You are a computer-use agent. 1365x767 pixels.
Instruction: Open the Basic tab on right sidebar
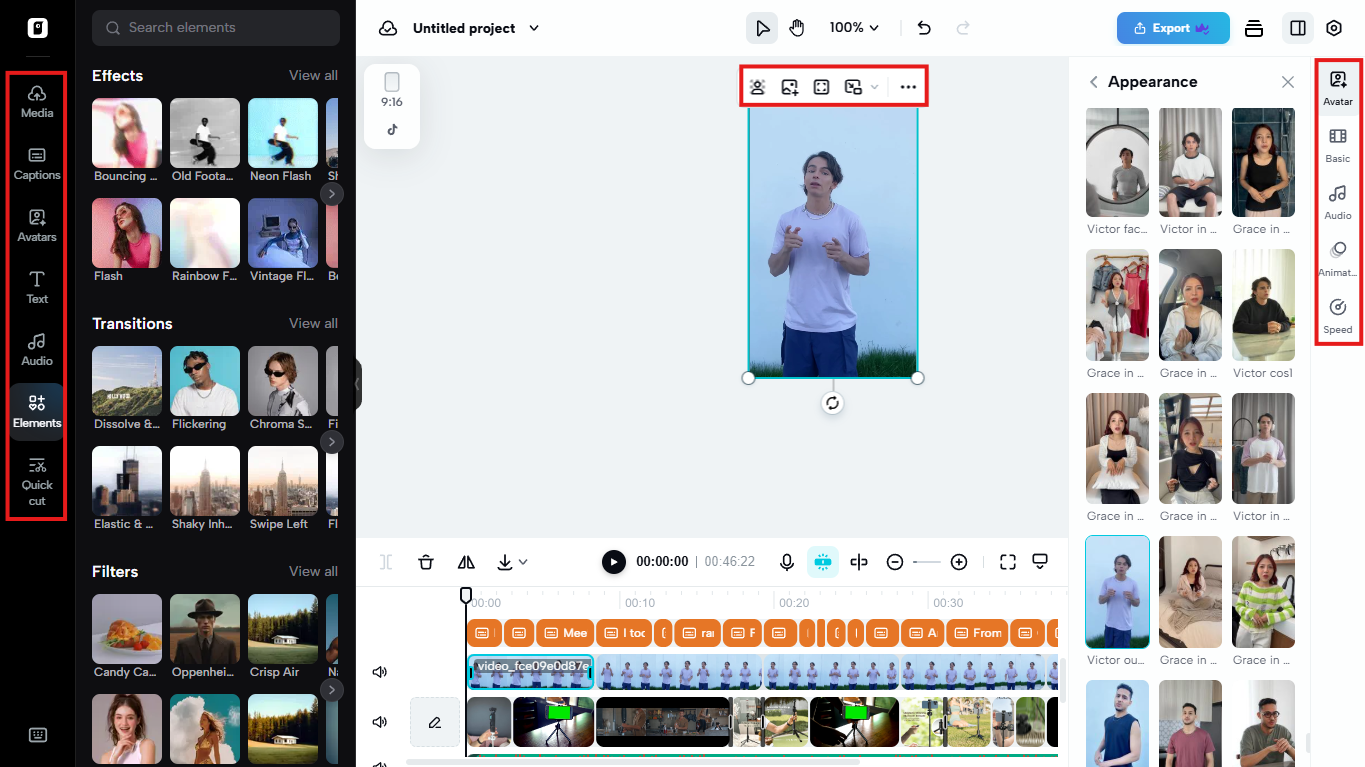(x=1337, y=143)
